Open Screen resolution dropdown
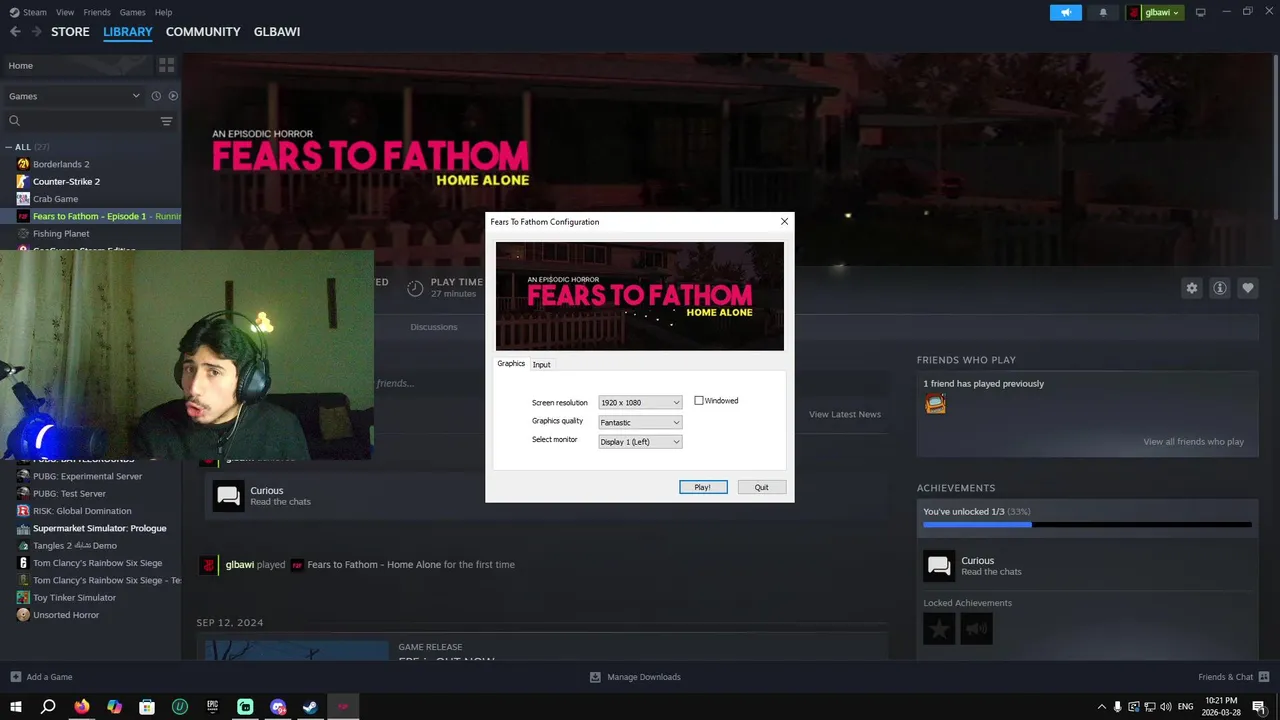This screenshot has width=1280, height=720. pos(640,402)
